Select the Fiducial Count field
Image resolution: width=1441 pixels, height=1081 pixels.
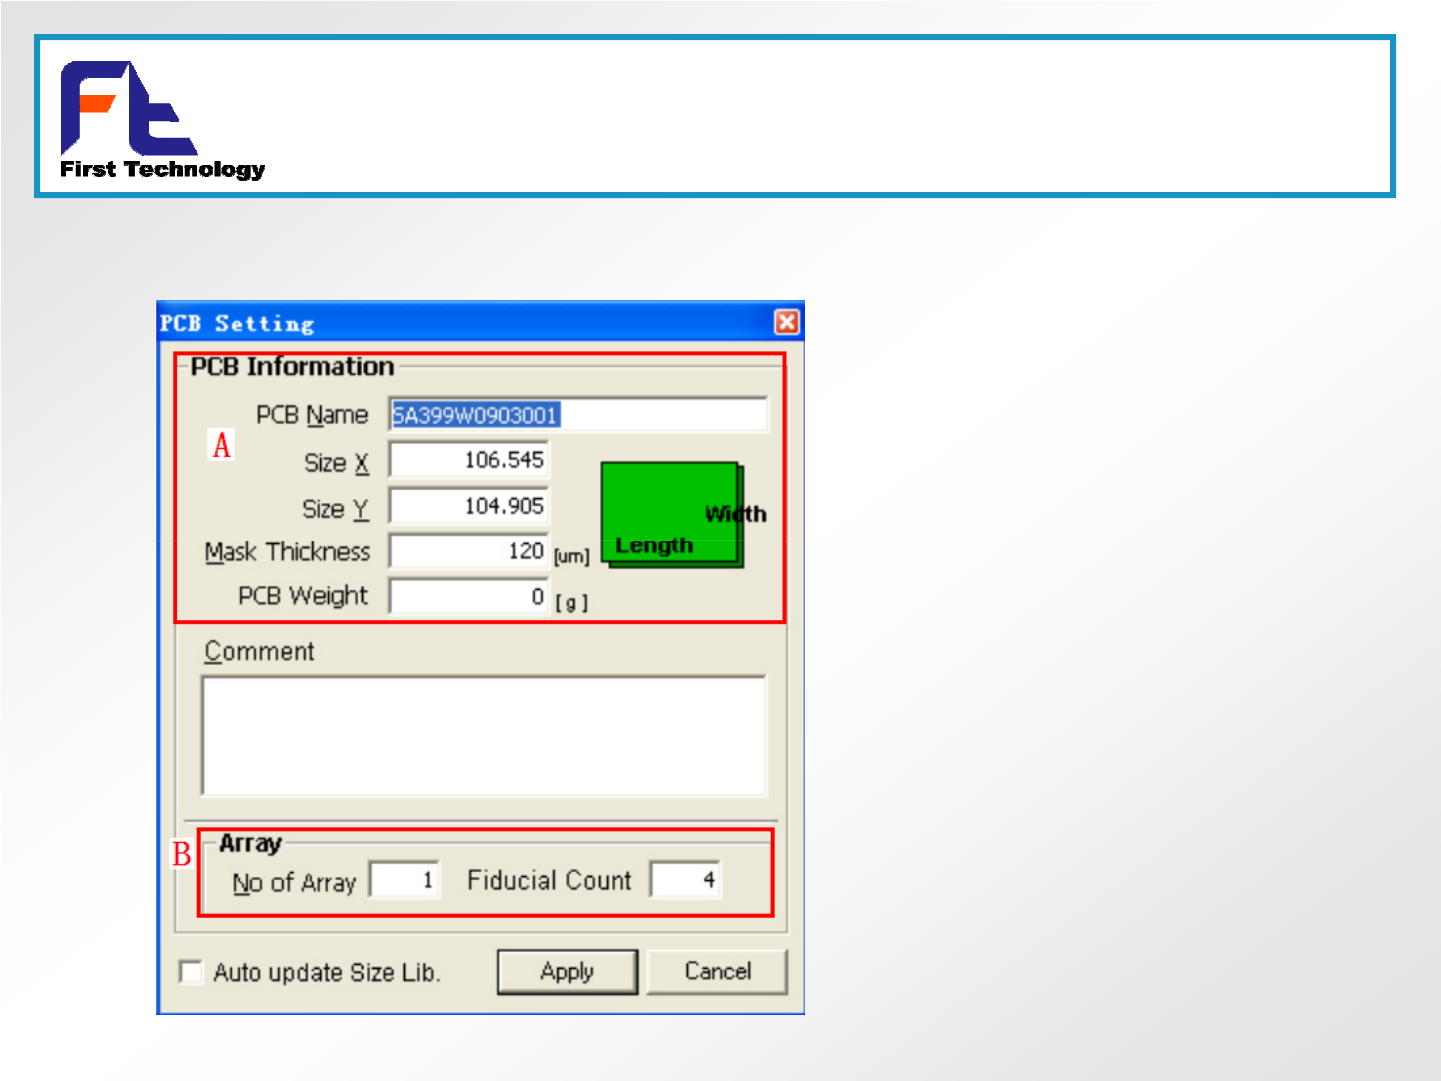[x=686, y=880]
